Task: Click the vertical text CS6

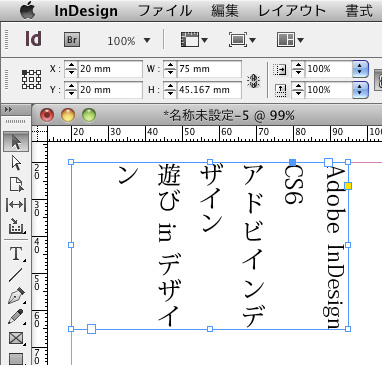Action: point(293,184)
